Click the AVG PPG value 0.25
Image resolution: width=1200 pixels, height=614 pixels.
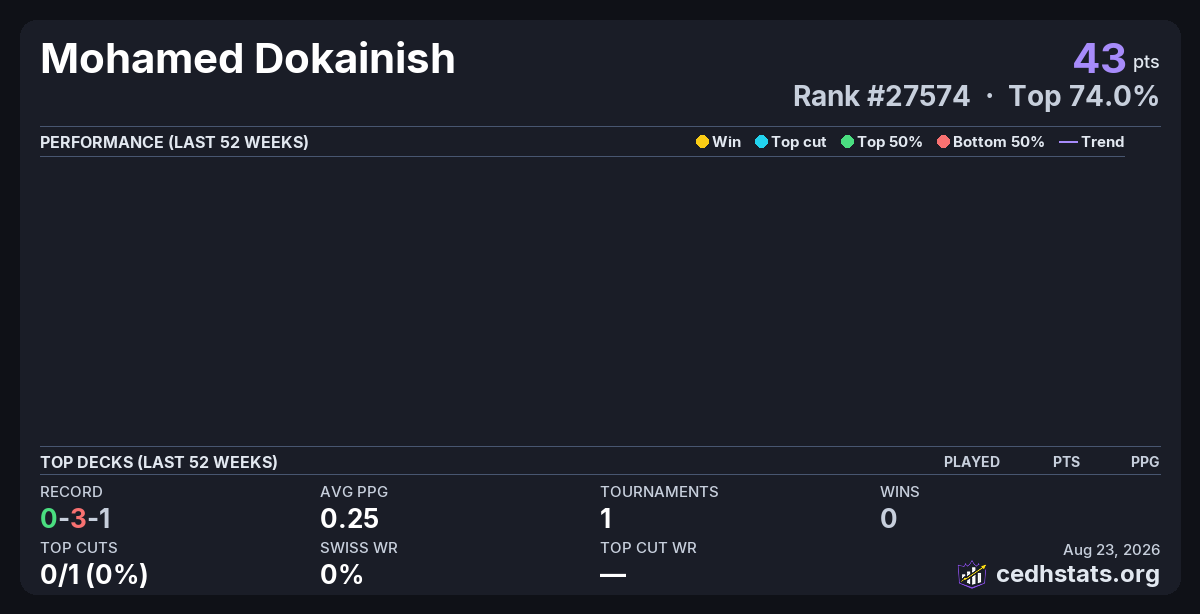[x=349, y=518]
